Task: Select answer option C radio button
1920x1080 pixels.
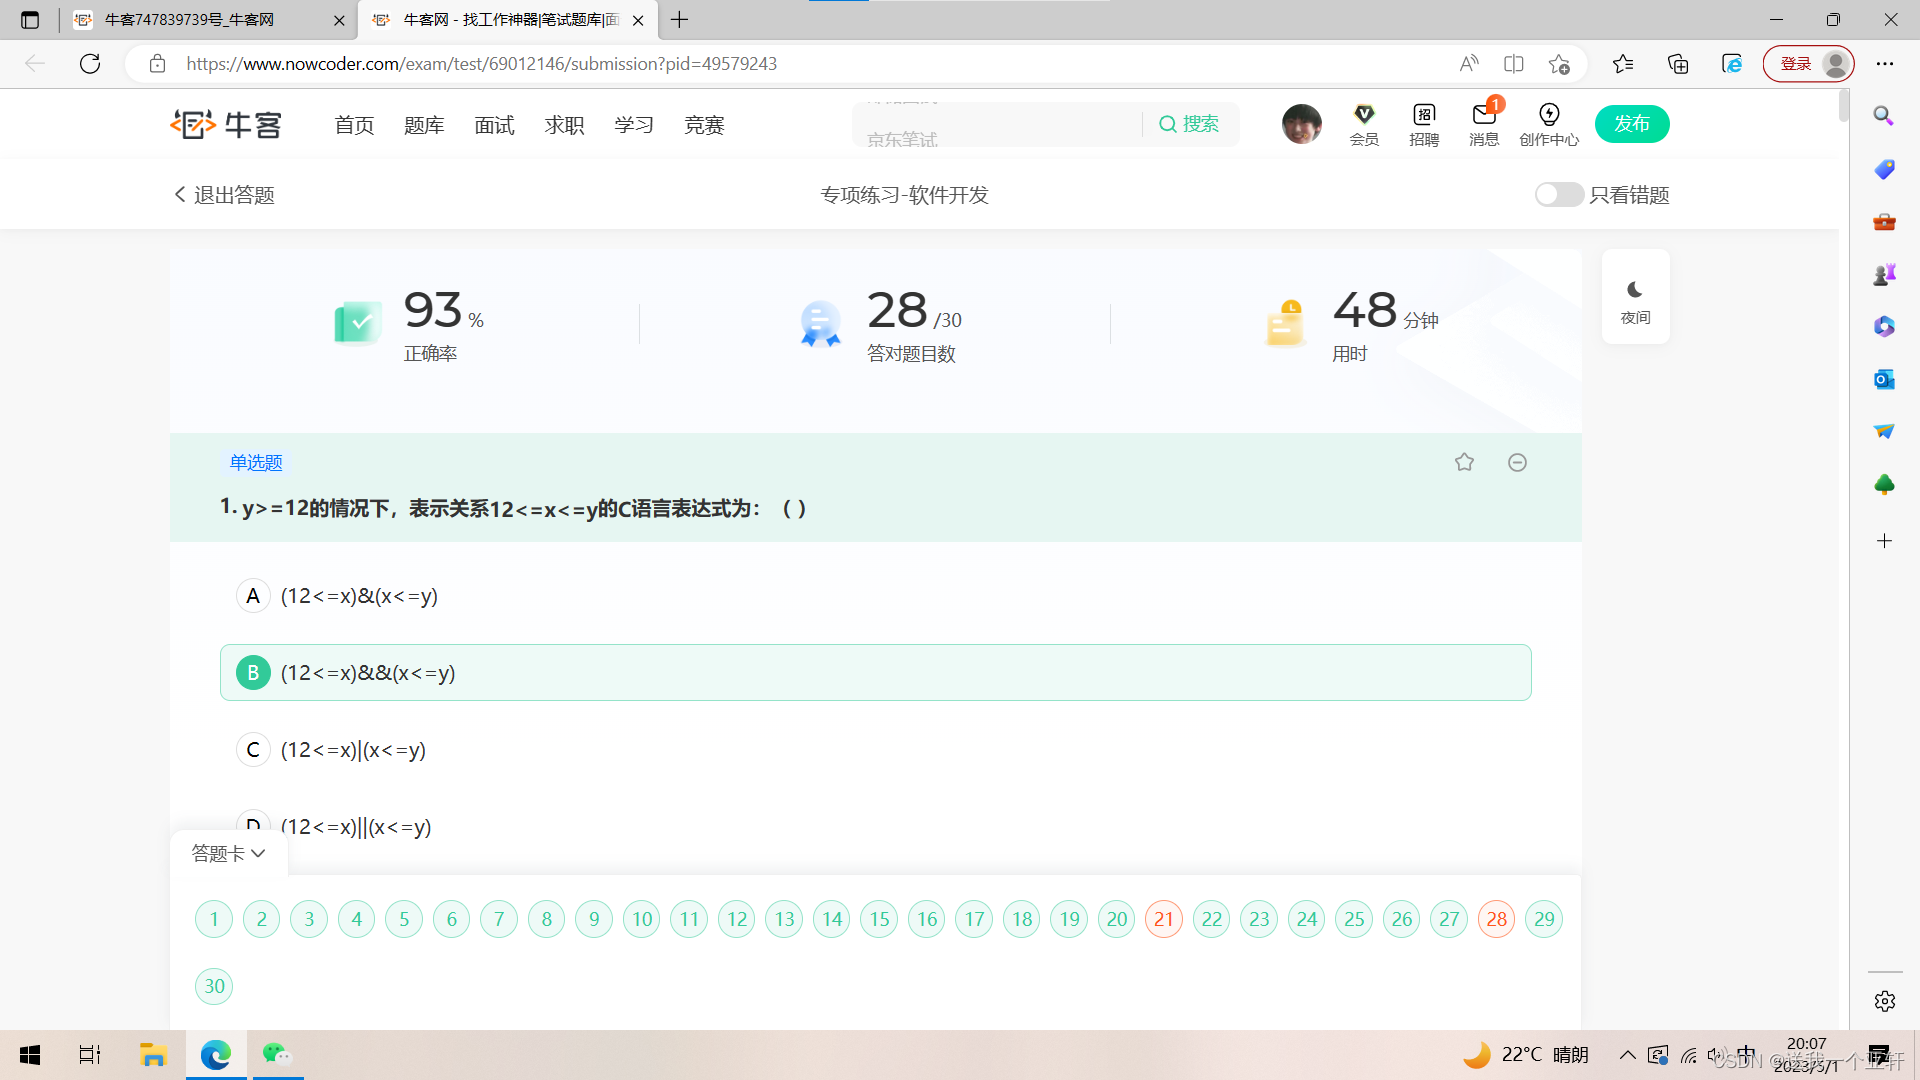Action: (253, 750)
